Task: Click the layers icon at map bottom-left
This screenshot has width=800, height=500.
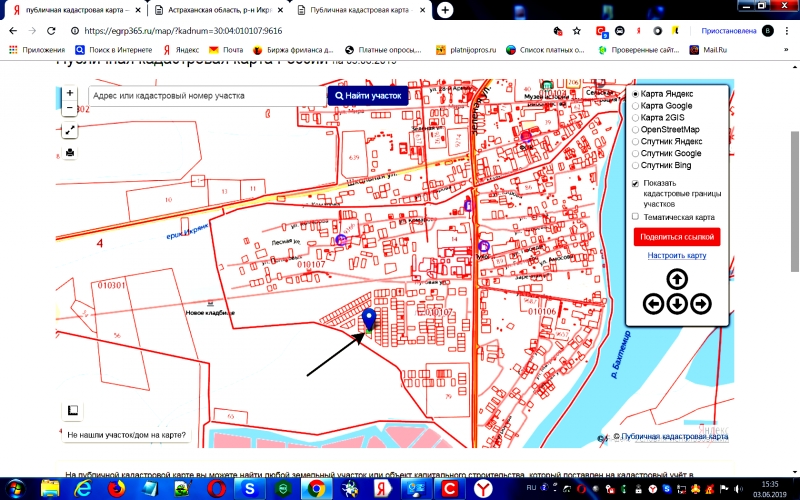Action: (72, 410)
